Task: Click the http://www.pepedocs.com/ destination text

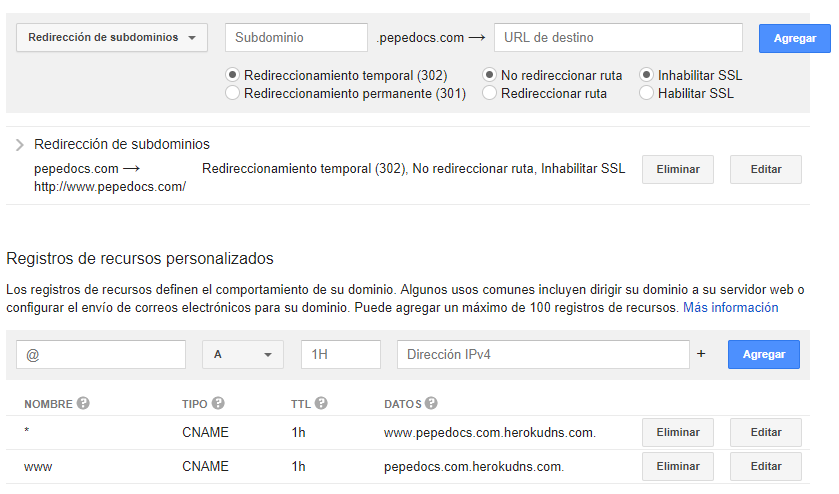Action: pyautogui.click(x=110, y=187)
